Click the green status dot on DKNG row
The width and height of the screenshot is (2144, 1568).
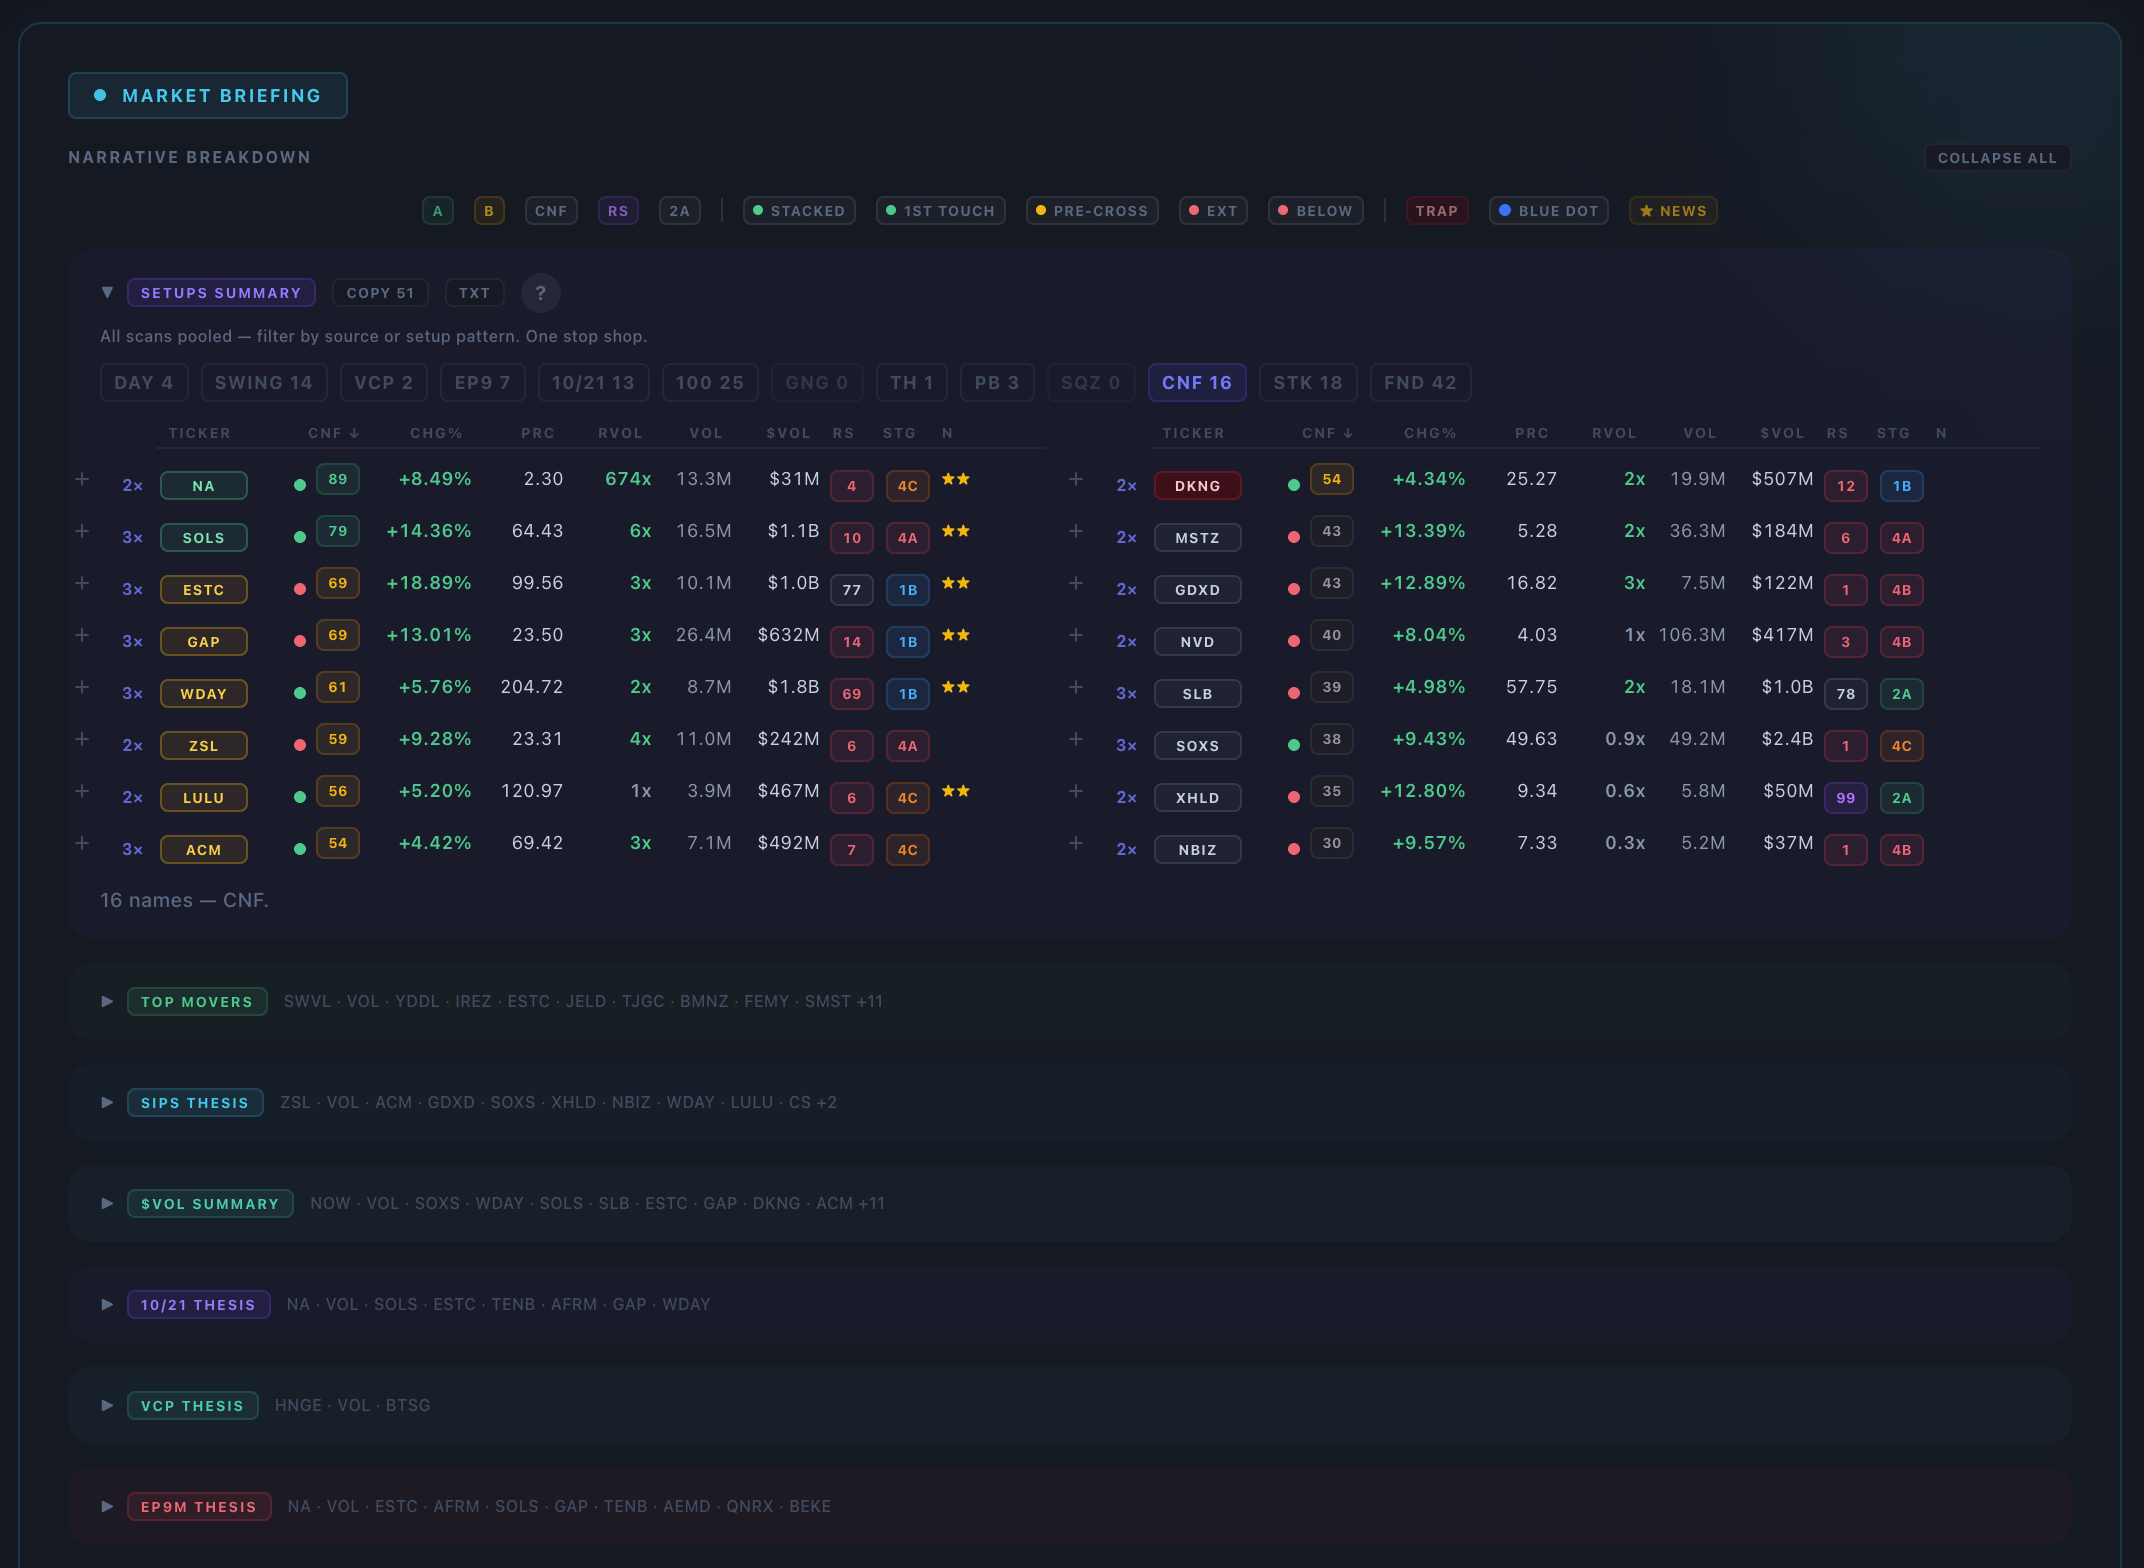tap(1294, 485)
